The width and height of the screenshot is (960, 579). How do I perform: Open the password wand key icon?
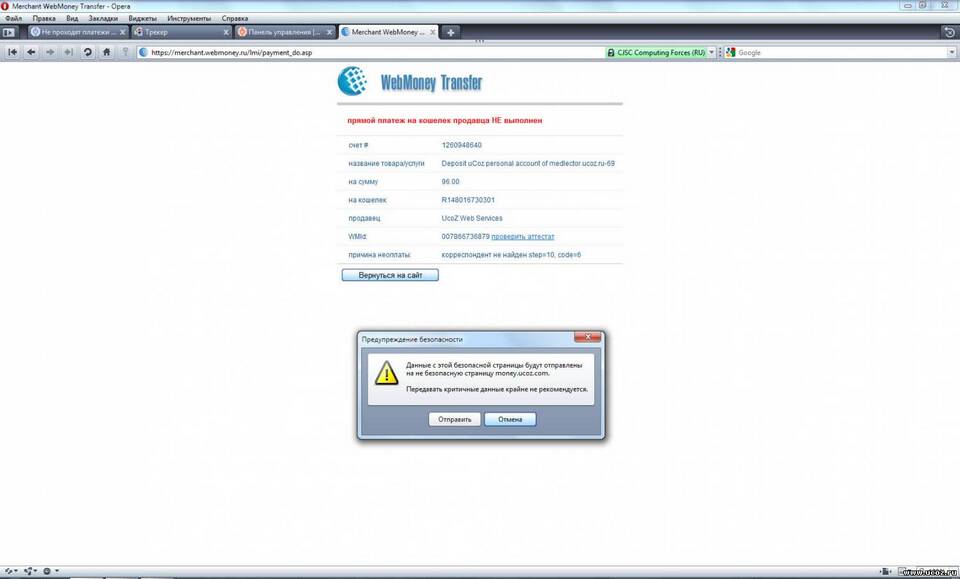pyautogui.click(x=126, y=53)
